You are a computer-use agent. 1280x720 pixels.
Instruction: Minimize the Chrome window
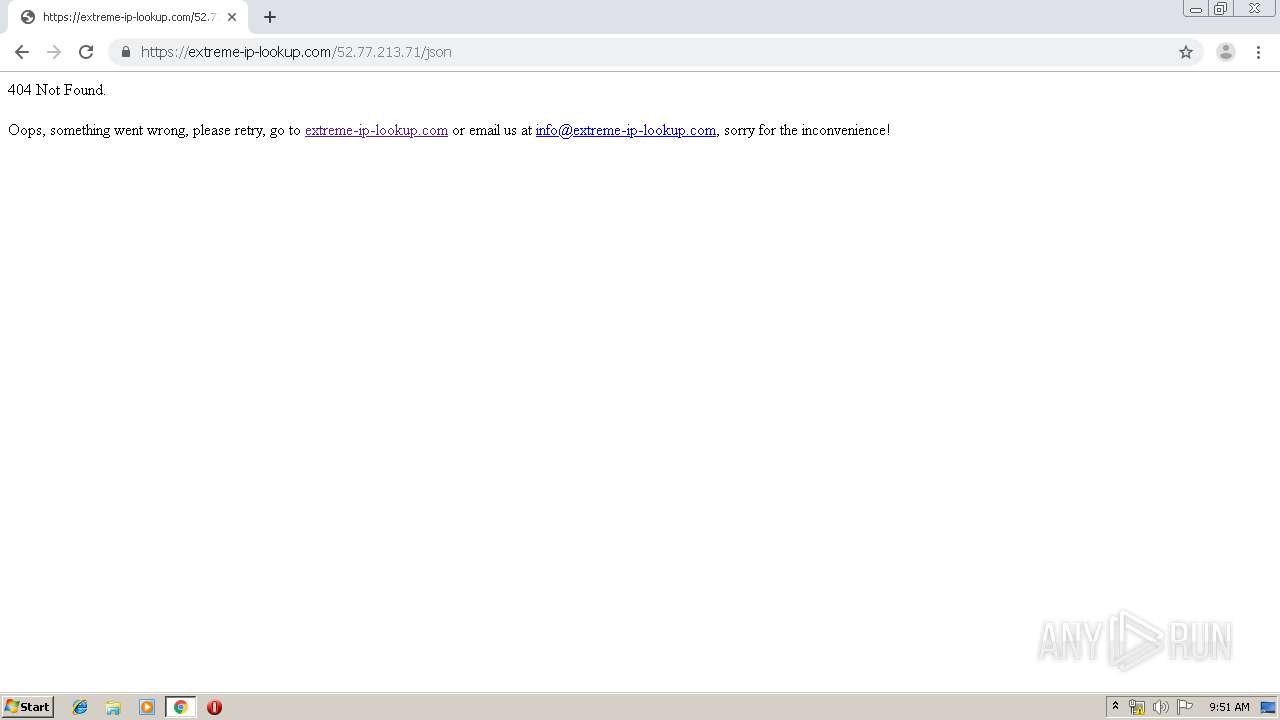point(1196,9)
